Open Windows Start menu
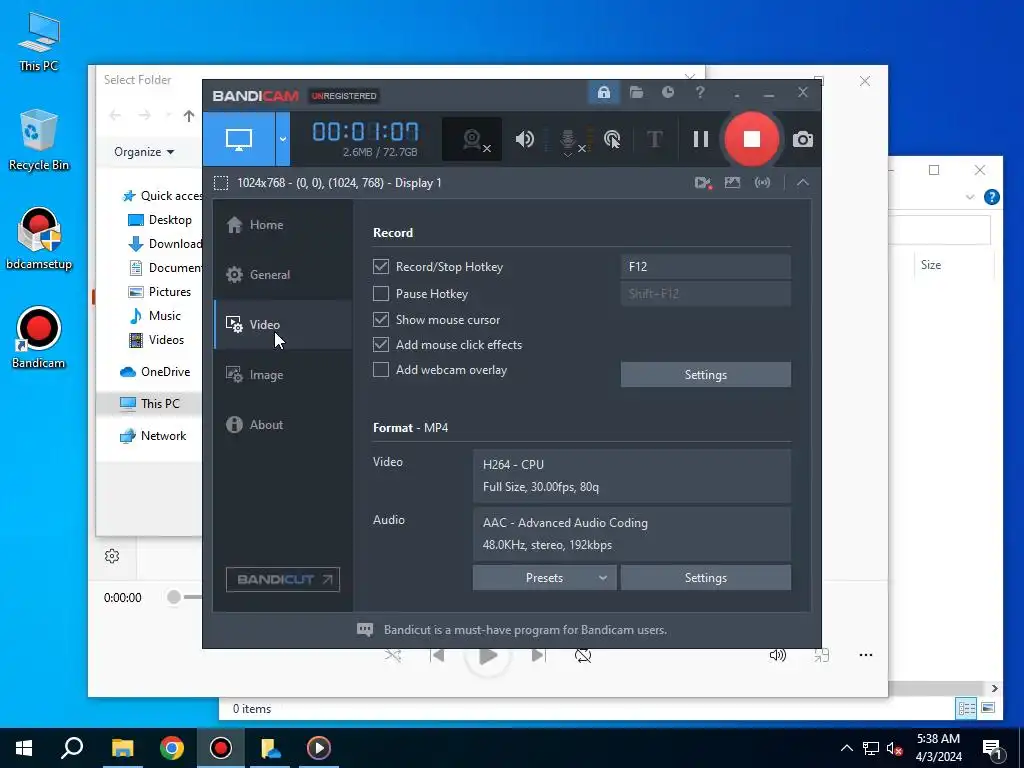 pyautogui.click(x=24, y=748)
